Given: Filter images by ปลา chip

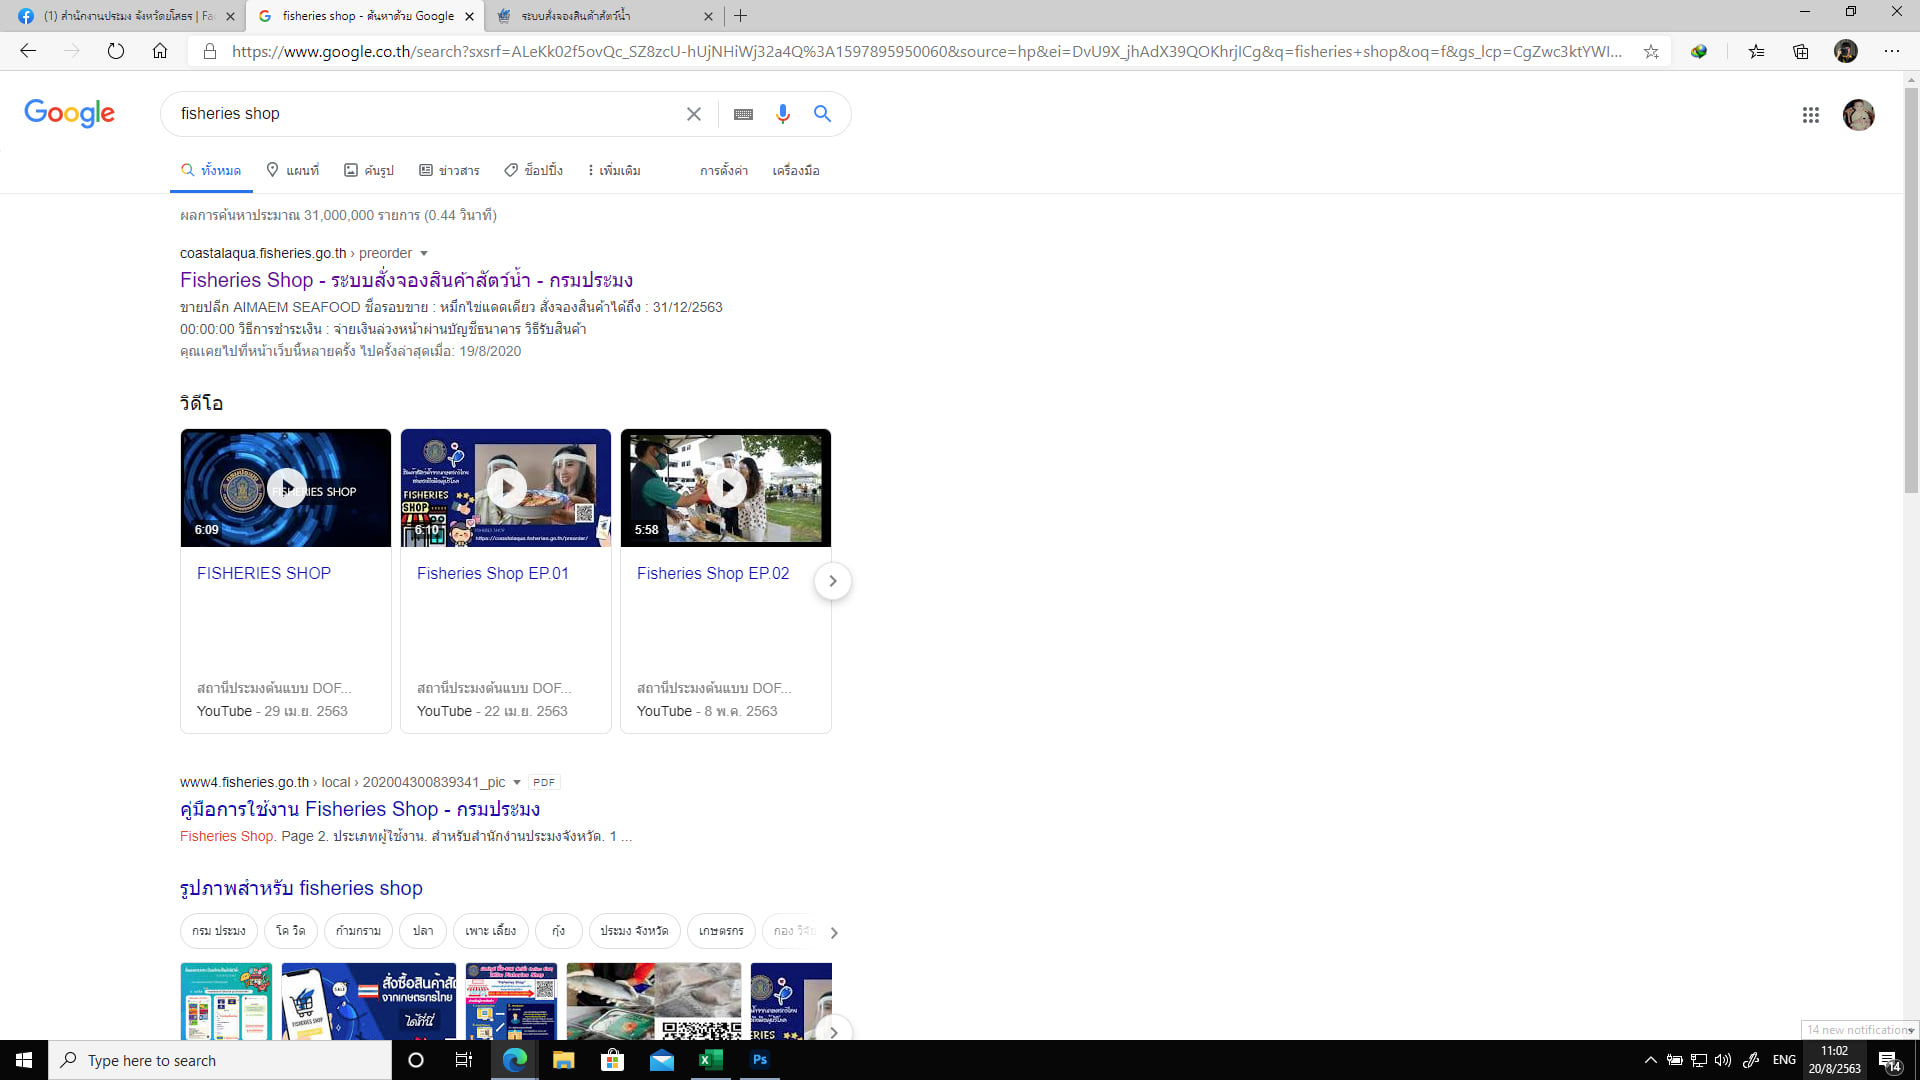Looking at the screenshot, I should (x=423, y=931).
